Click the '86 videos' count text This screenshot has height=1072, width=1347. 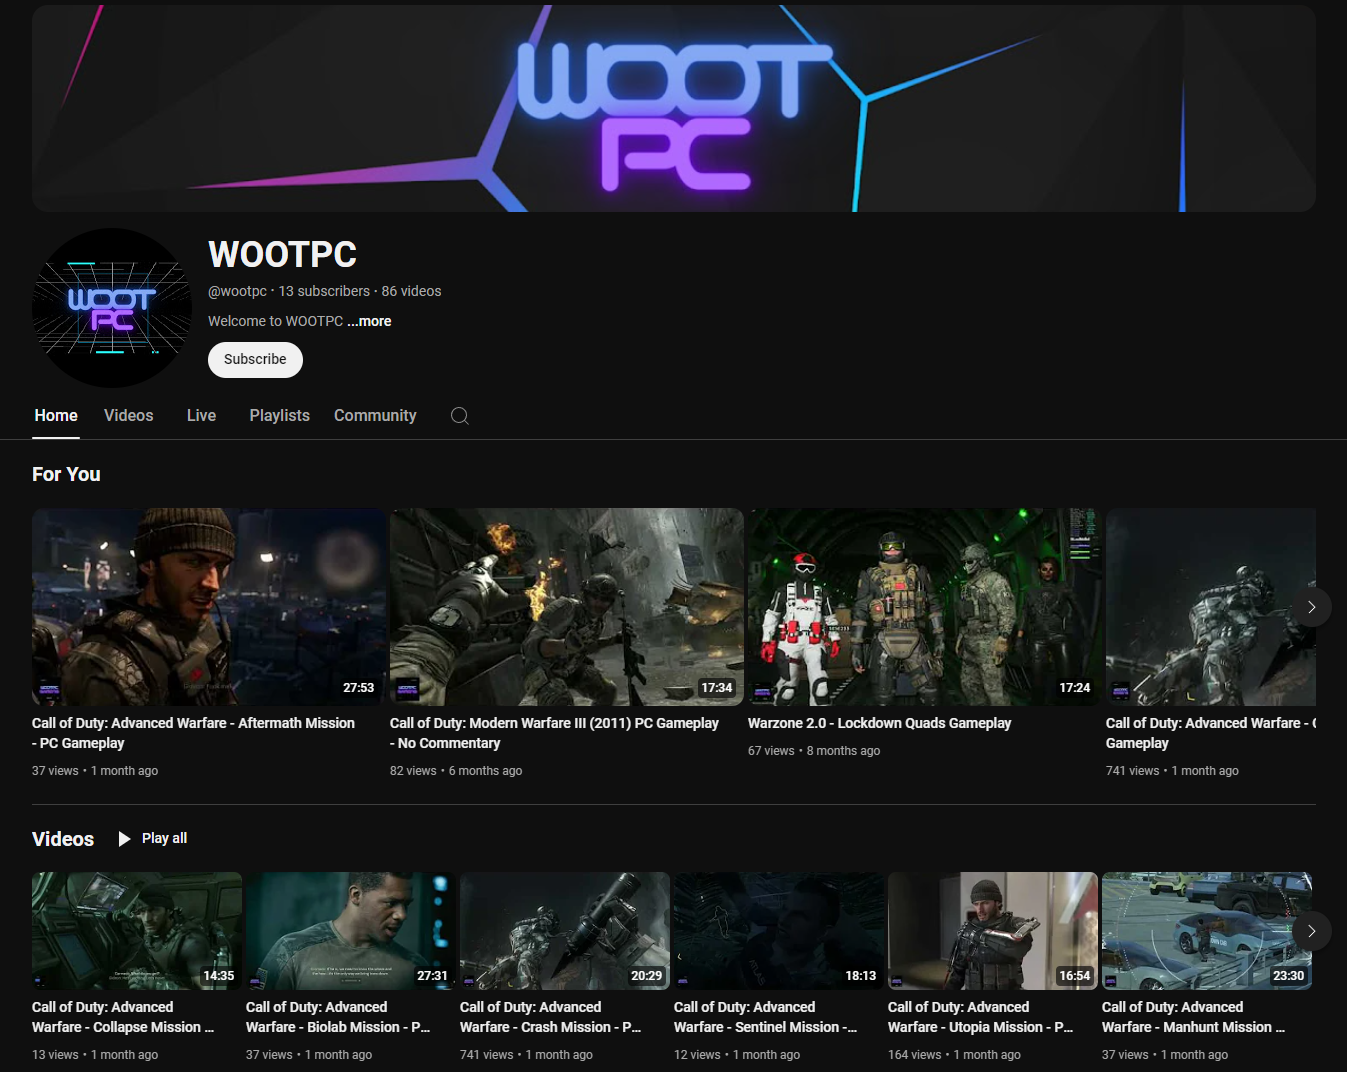pyautogui.click(x=411, y=291)
